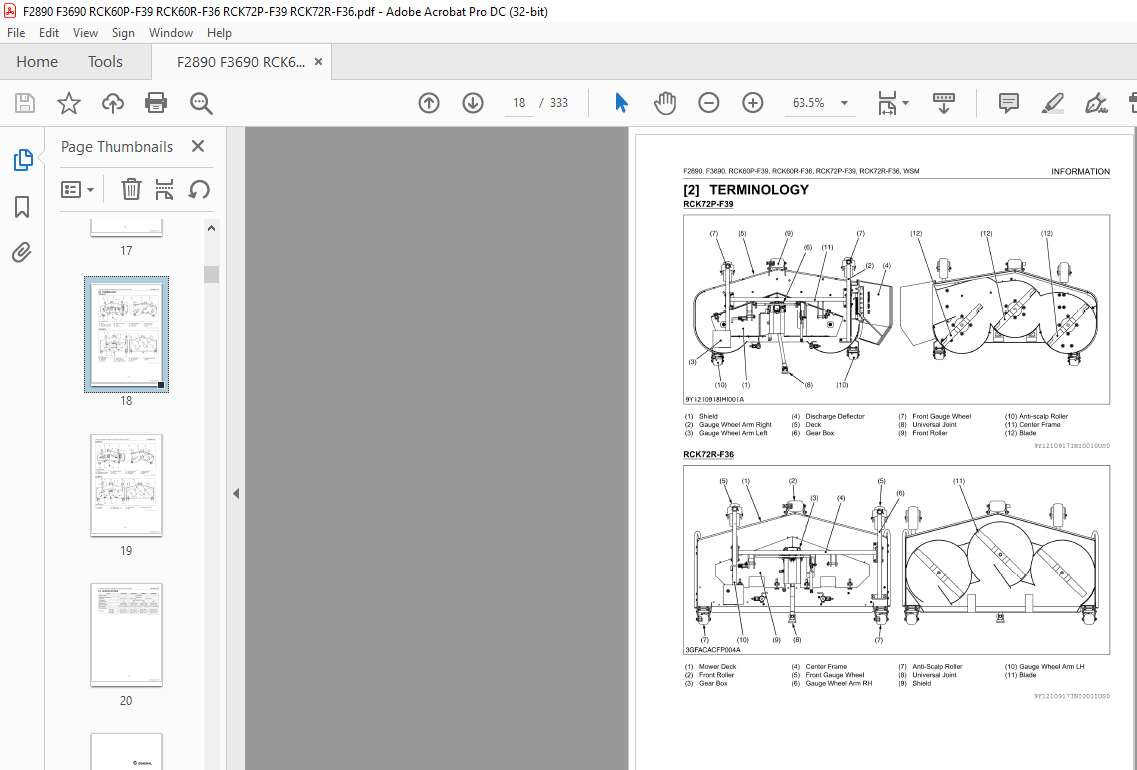Click the Save file icon
This screenshot has width=1137, height=770.
25,103
